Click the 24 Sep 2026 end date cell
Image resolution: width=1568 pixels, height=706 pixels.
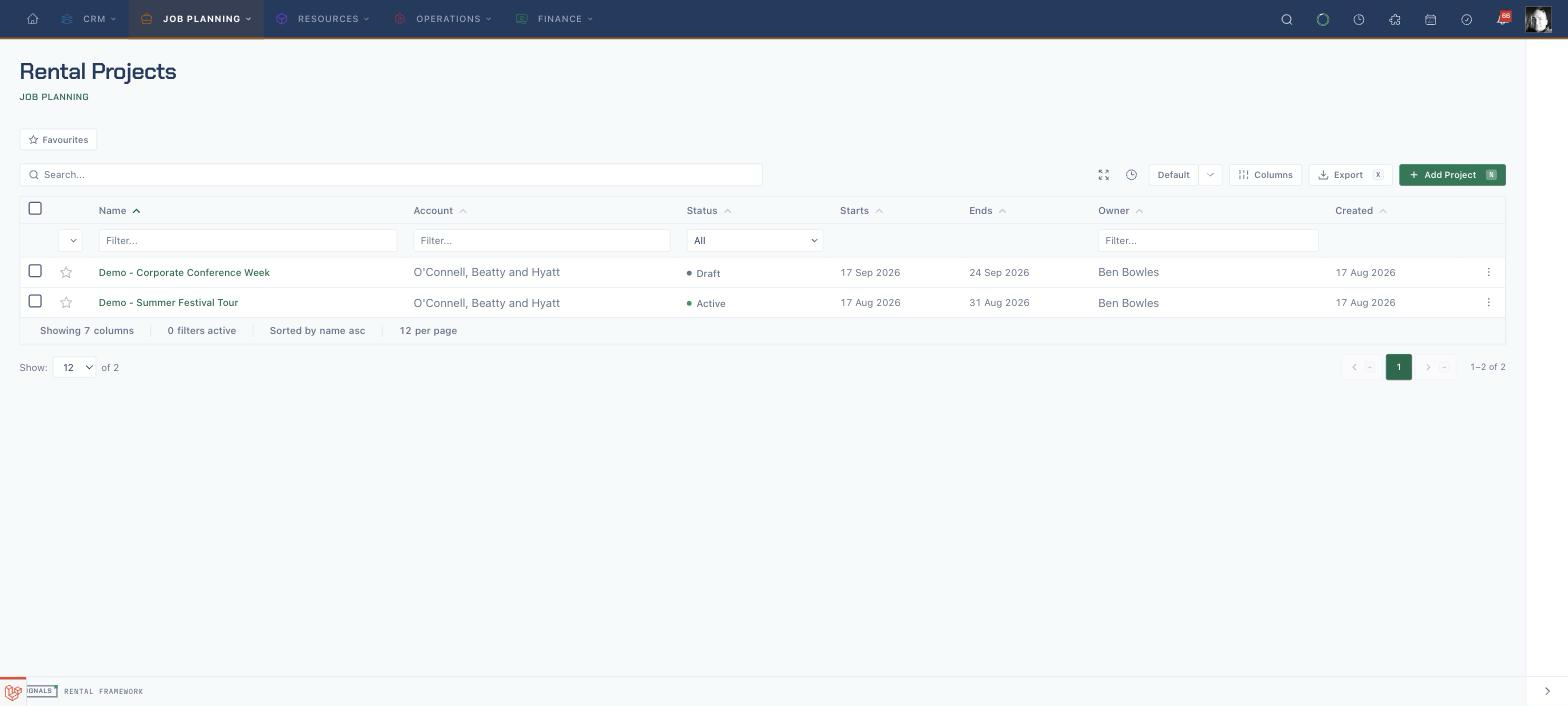999,272
